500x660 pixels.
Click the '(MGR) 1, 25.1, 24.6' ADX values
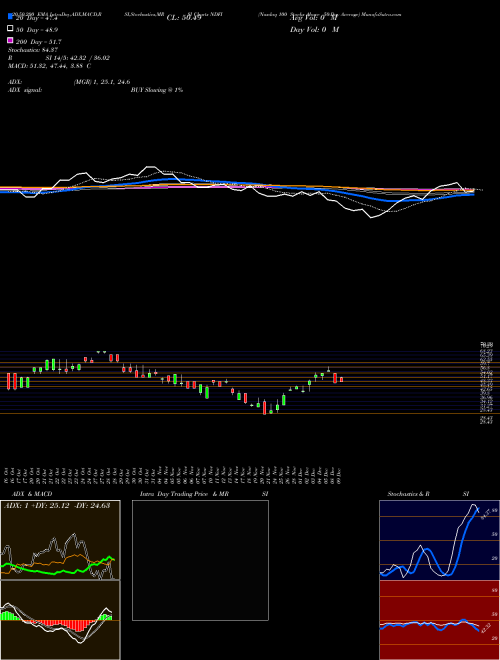(x=101, y=82)
